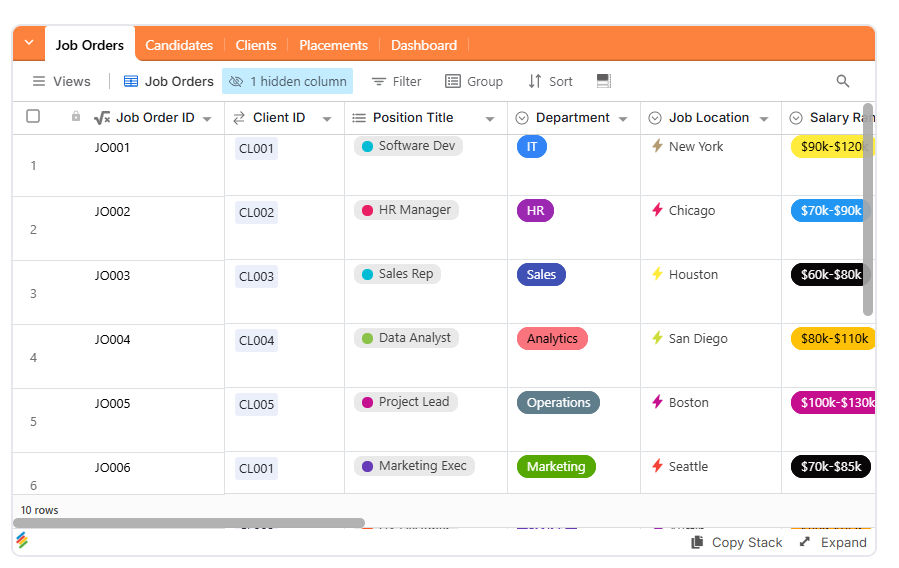Toggle the 1 hidden column control

tap(288, 81)
